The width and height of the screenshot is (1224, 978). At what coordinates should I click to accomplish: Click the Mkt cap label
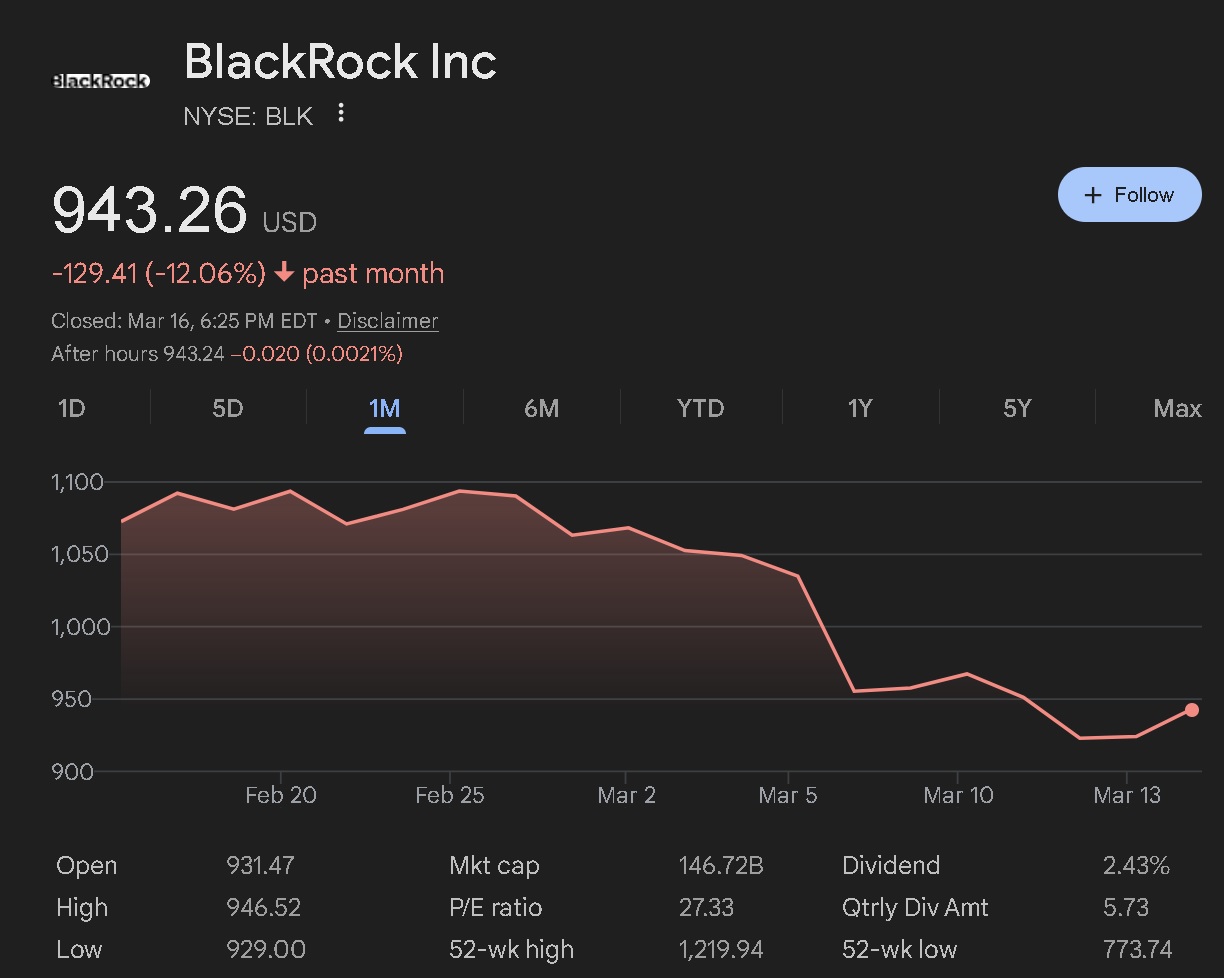pyautogui.click(x=494, y=866)
